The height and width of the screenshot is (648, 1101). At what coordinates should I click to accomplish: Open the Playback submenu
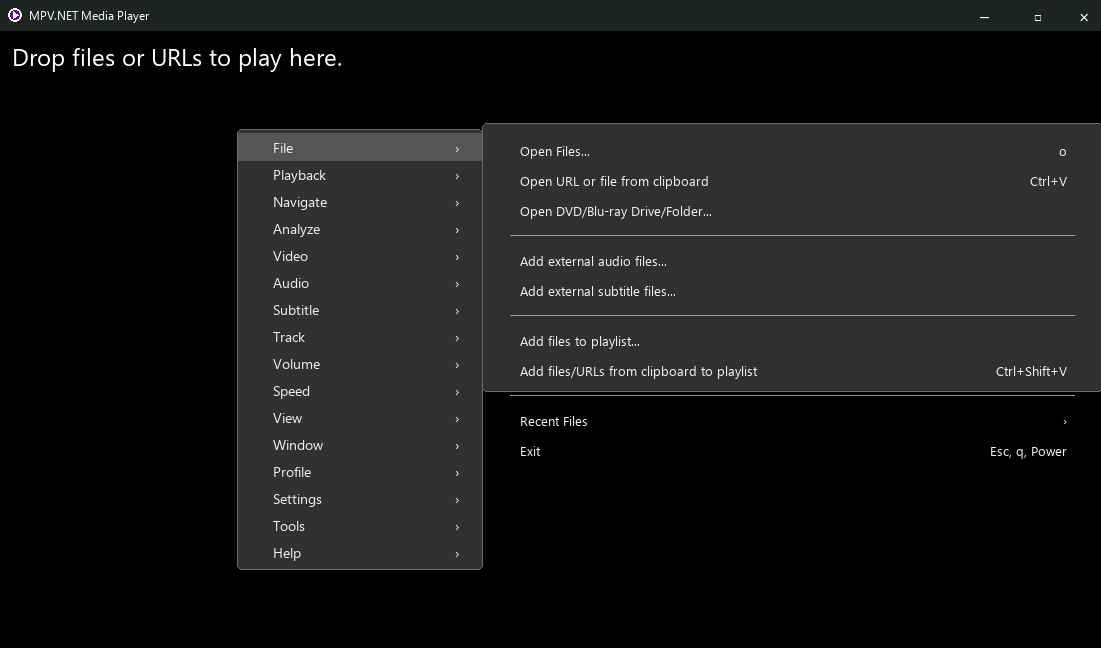pyautogui.click(x=360, y=176)
